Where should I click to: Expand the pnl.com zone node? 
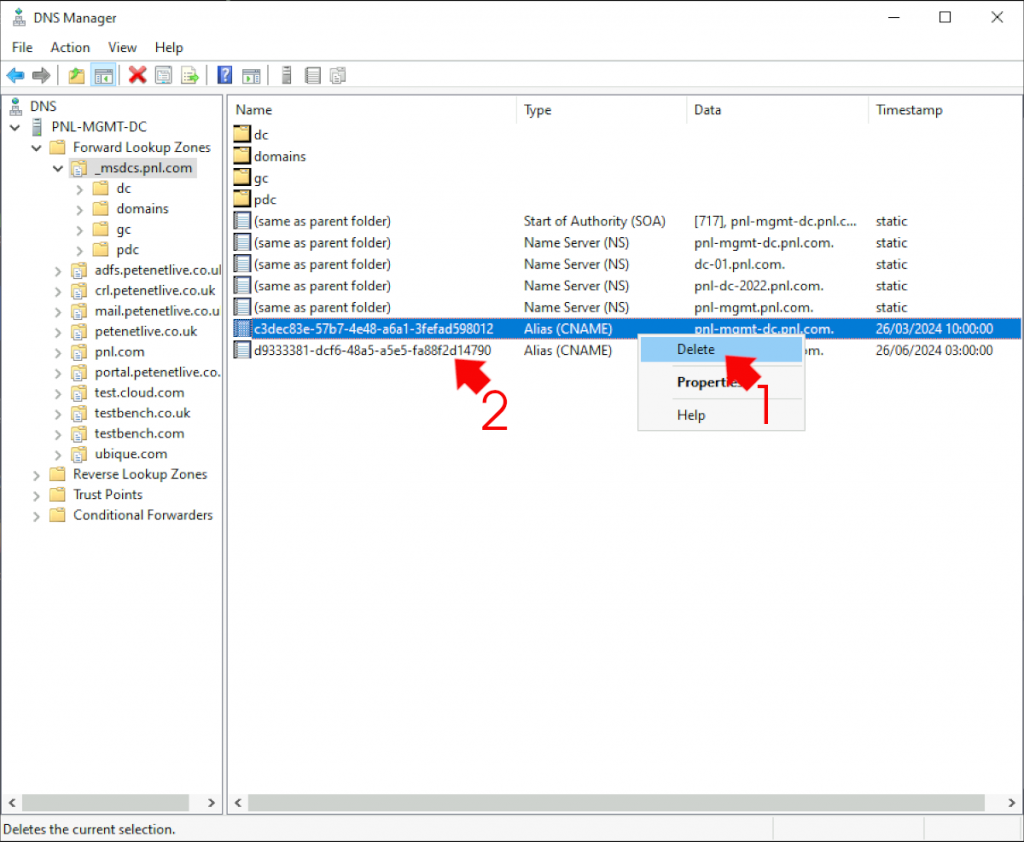tap(59, 352)
